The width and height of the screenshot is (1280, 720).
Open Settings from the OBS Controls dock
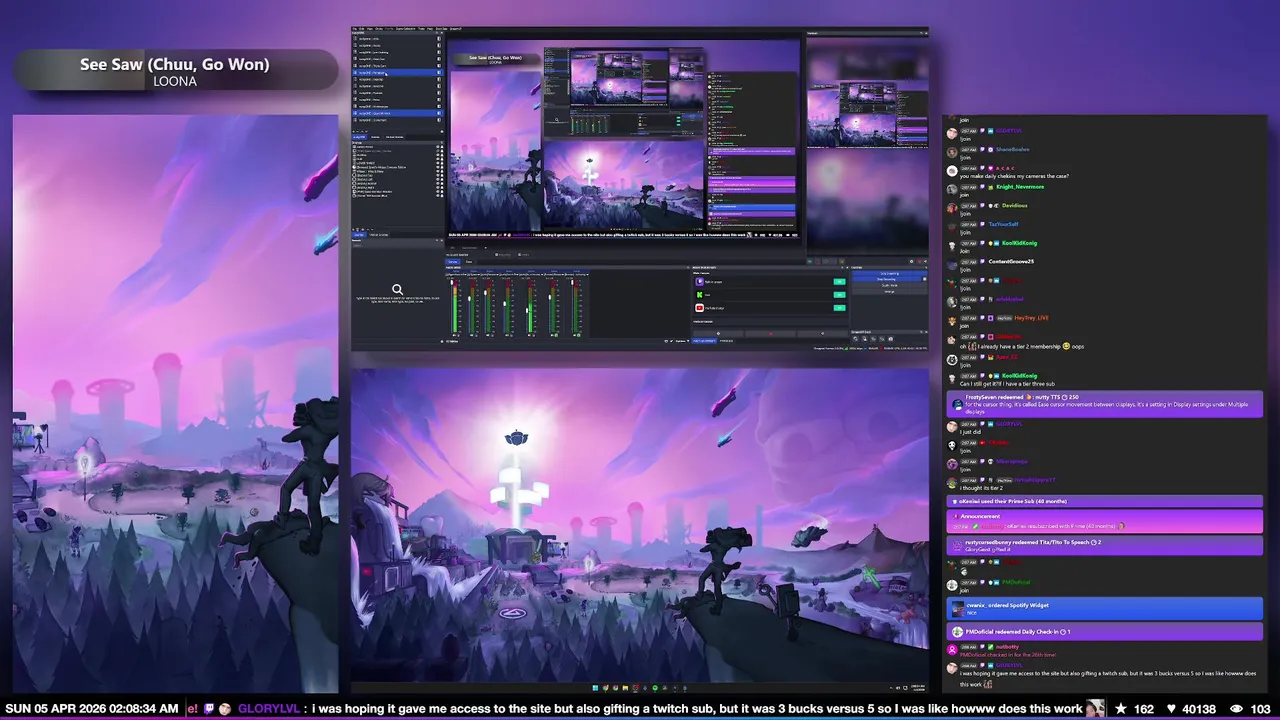888,291
